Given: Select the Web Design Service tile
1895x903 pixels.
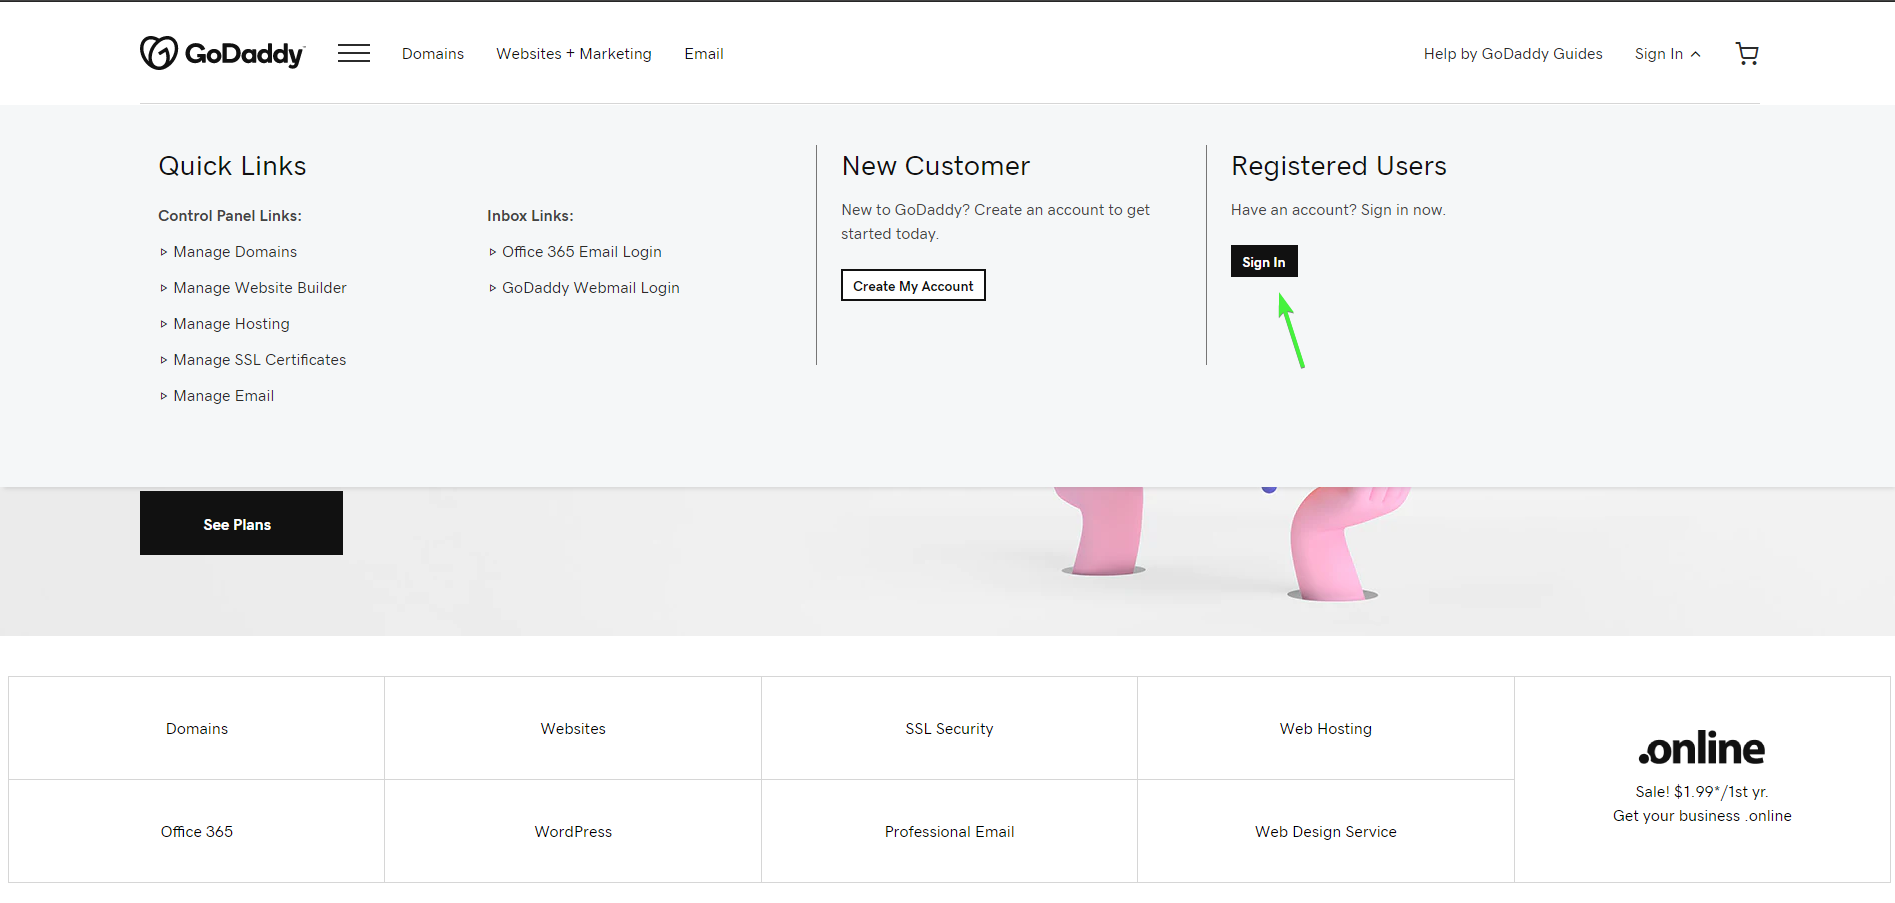Looking at the screenshot, I should pos(1326,831).
